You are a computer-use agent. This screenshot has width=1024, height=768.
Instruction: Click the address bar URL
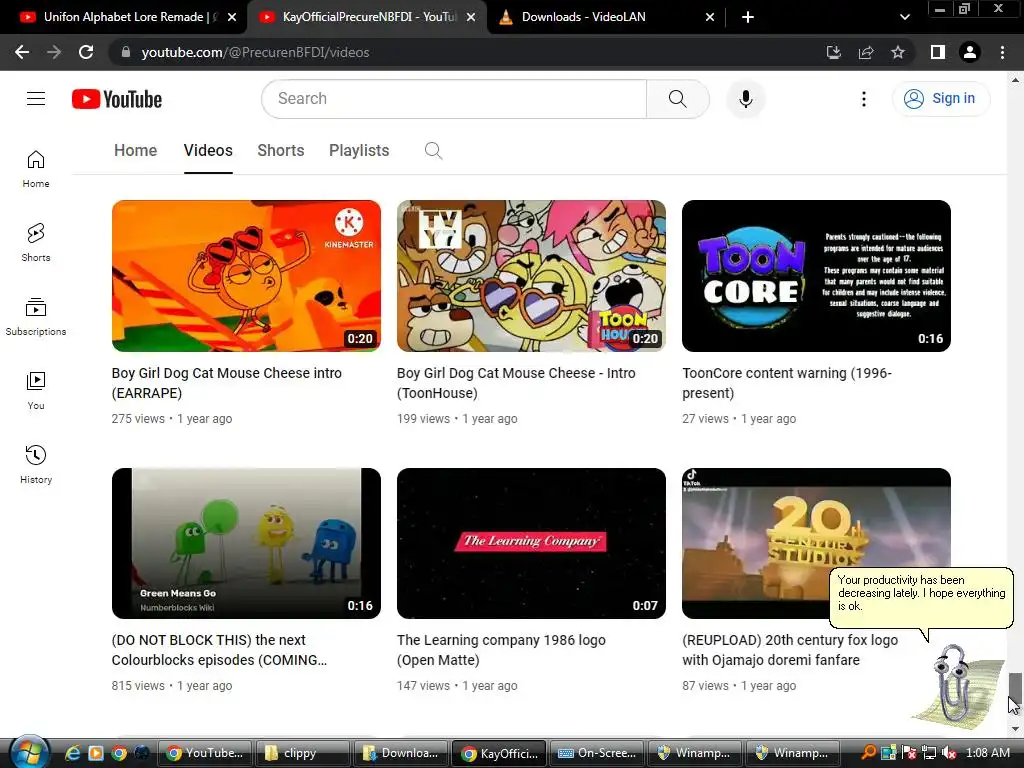(255, 52)
